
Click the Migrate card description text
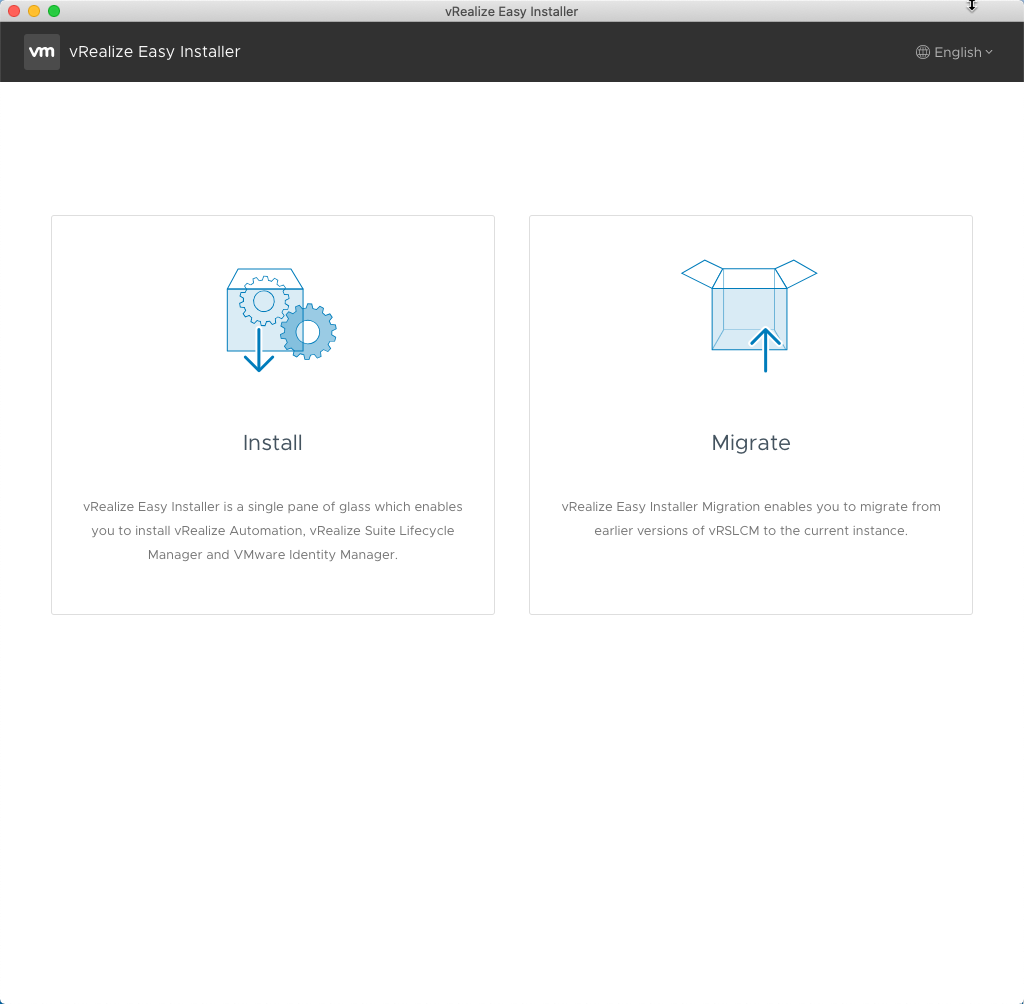(x=750, y=519)
